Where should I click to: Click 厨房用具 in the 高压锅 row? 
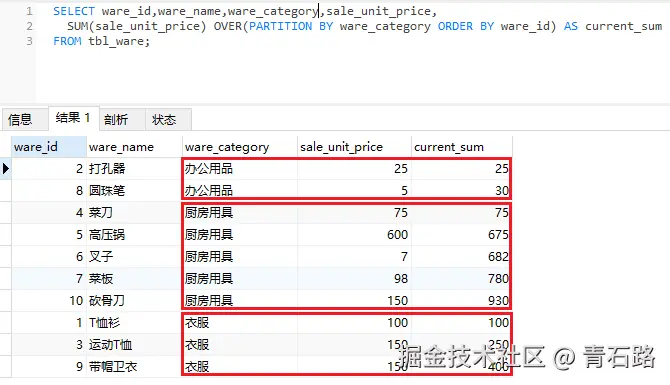tap(209, 235)
